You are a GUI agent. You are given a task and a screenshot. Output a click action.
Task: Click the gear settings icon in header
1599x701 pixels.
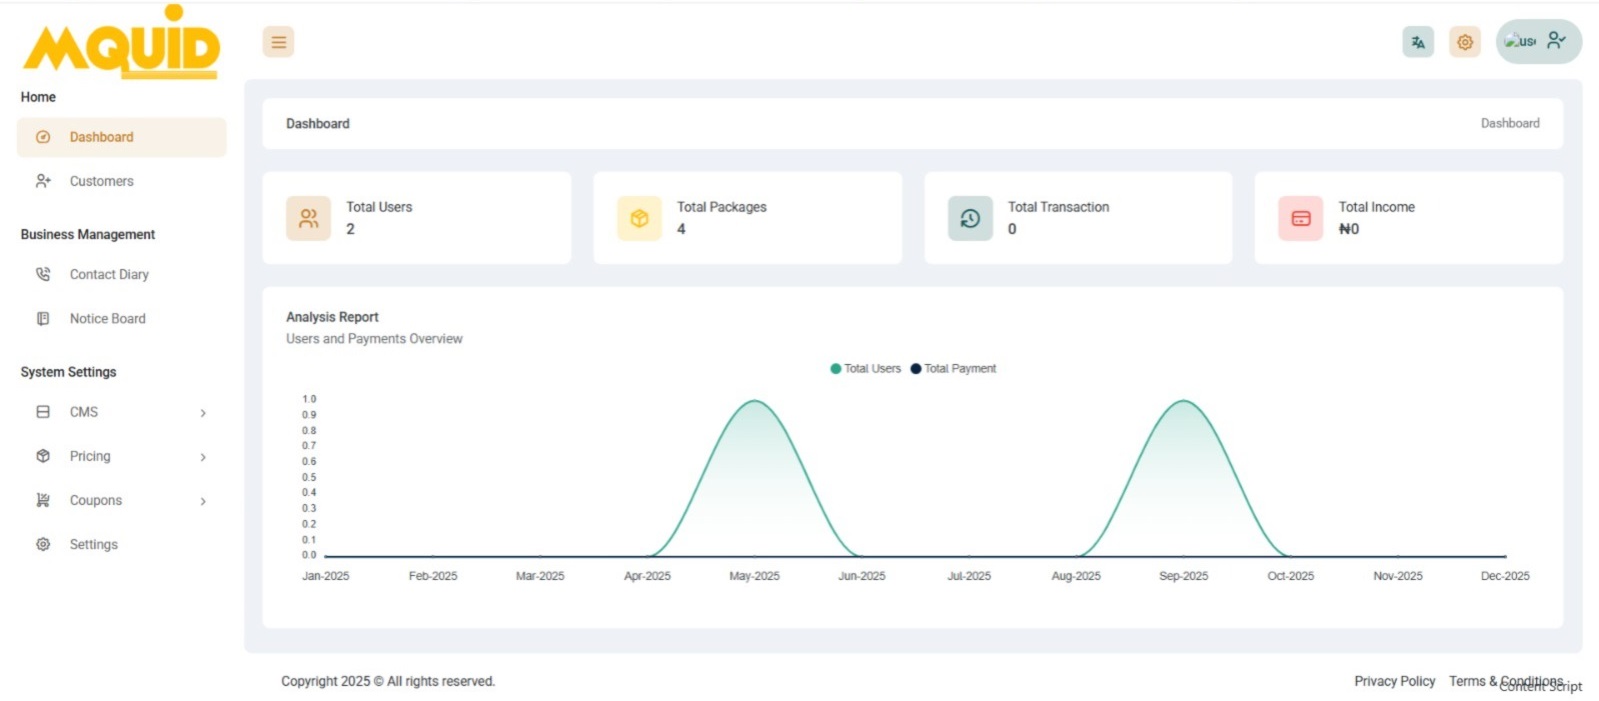coord(1464,42)
